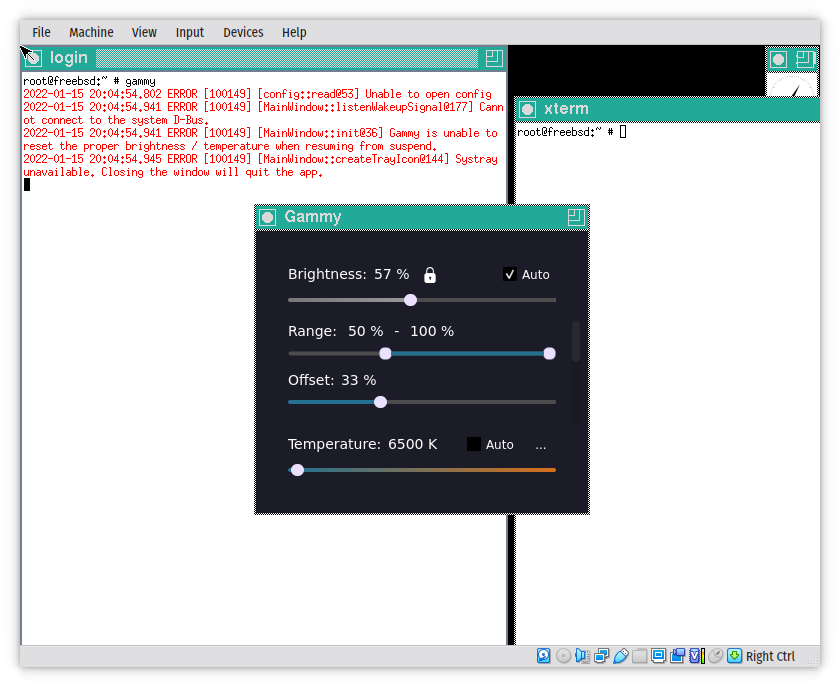Open the USB devices status icon
Viewport: 840px width, 687px height.
point(620,656)
